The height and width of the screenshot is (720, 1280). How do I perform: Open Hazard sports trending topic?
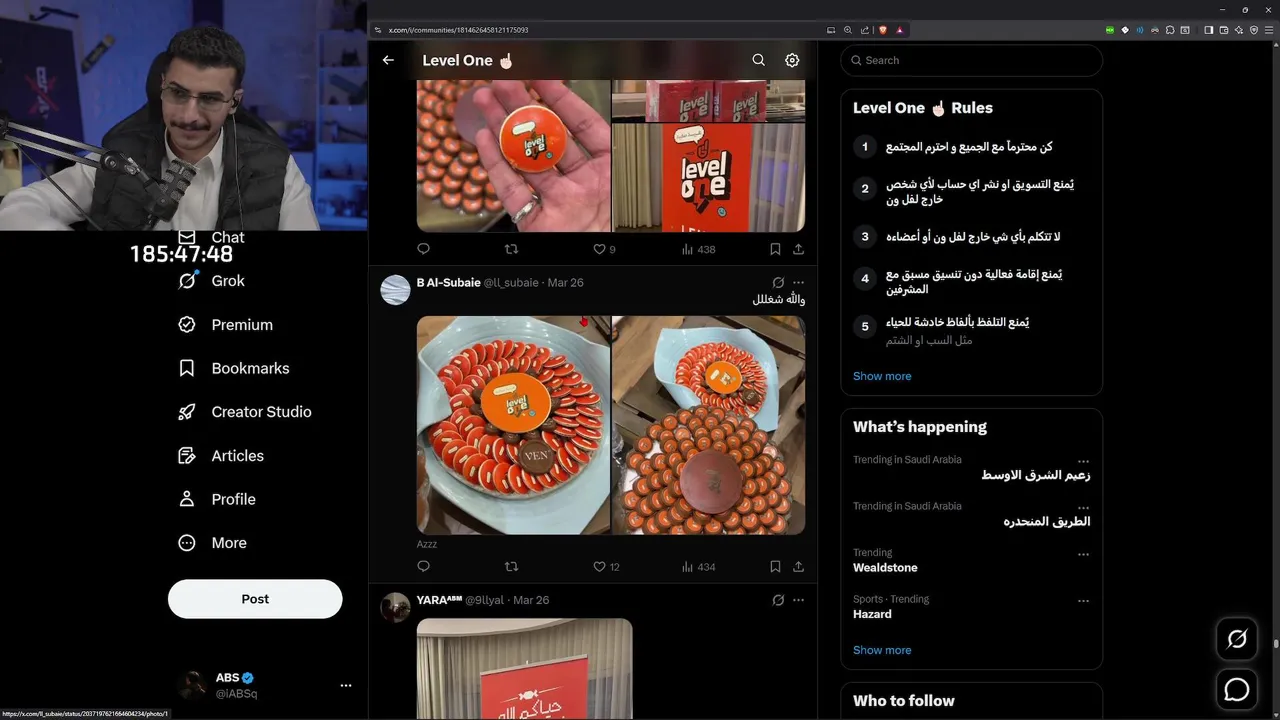[x=872, y=614]
